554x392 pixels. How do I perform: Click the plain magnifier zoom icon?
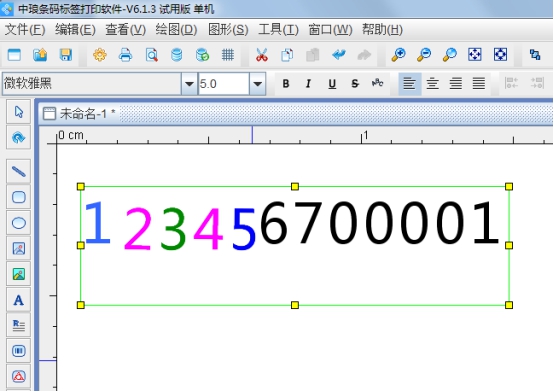[449, 55]
